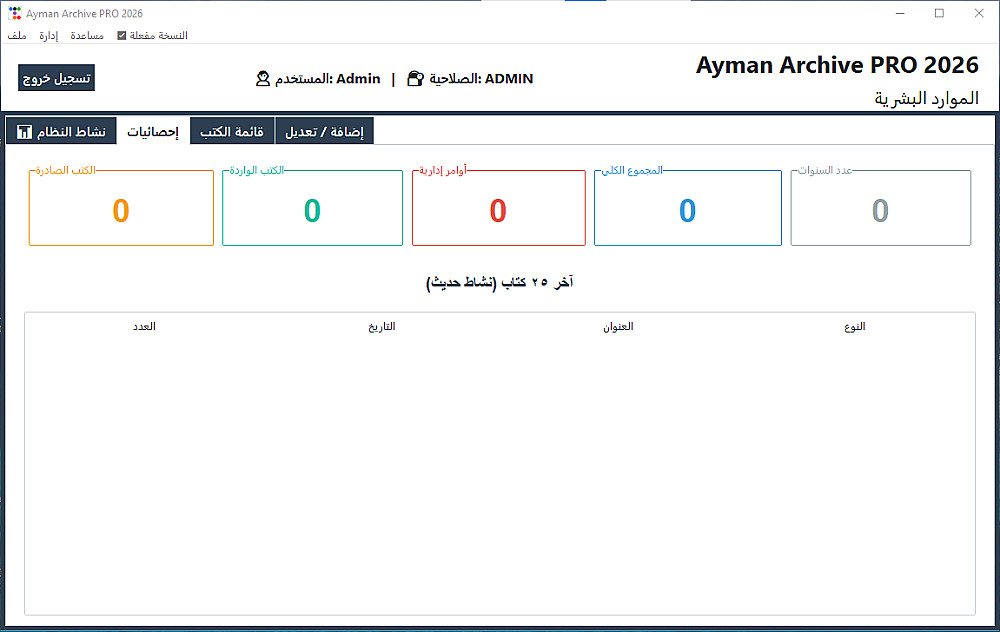
Task: Click the المستخدم: Admin label
Action: (x=328, y=78)
